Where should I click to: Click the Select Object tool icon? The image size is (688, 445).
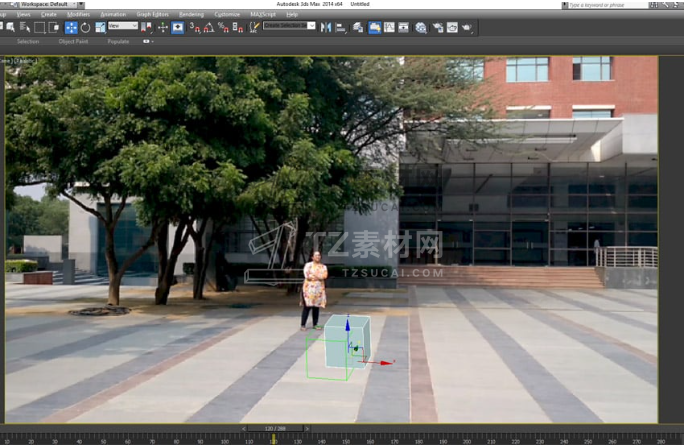tap(11, 28)
